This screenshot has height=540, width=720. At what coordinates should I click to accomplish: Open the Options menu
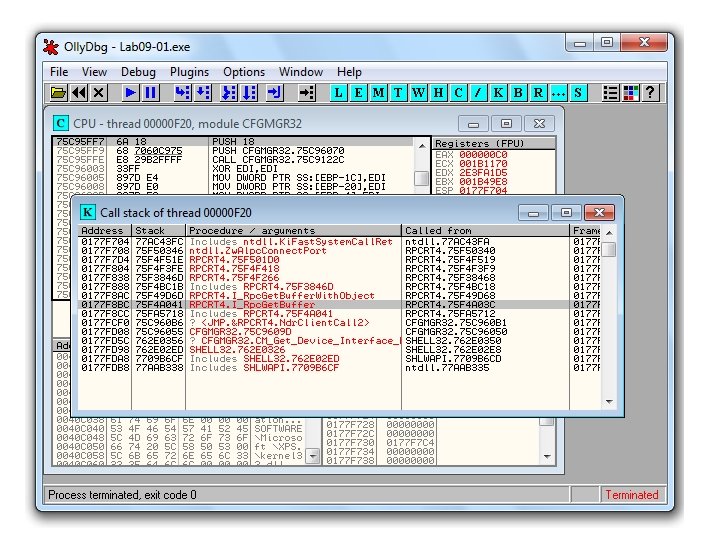[244, 72]
